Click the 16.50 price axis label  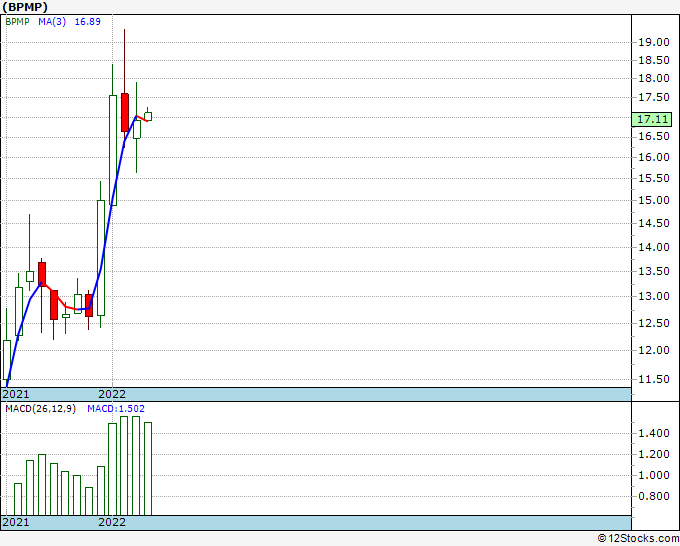click(x=654, y=137)
